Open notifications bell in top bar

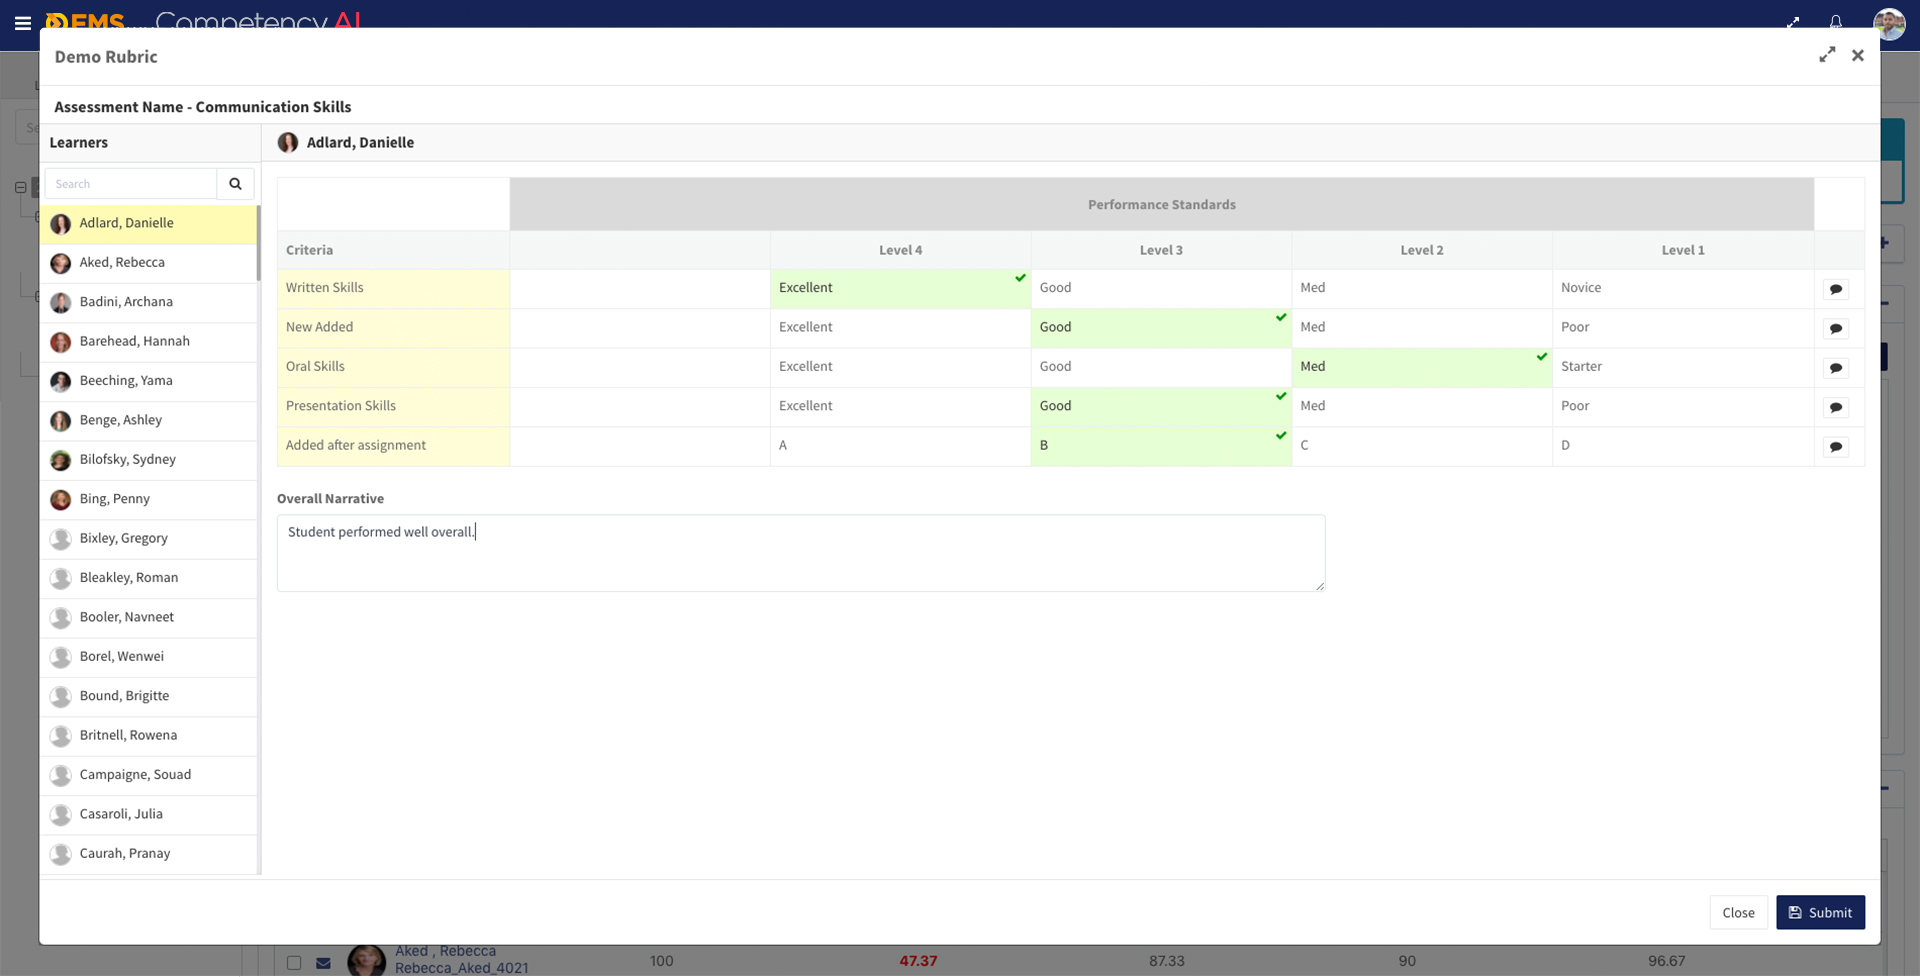[1835, 22]
